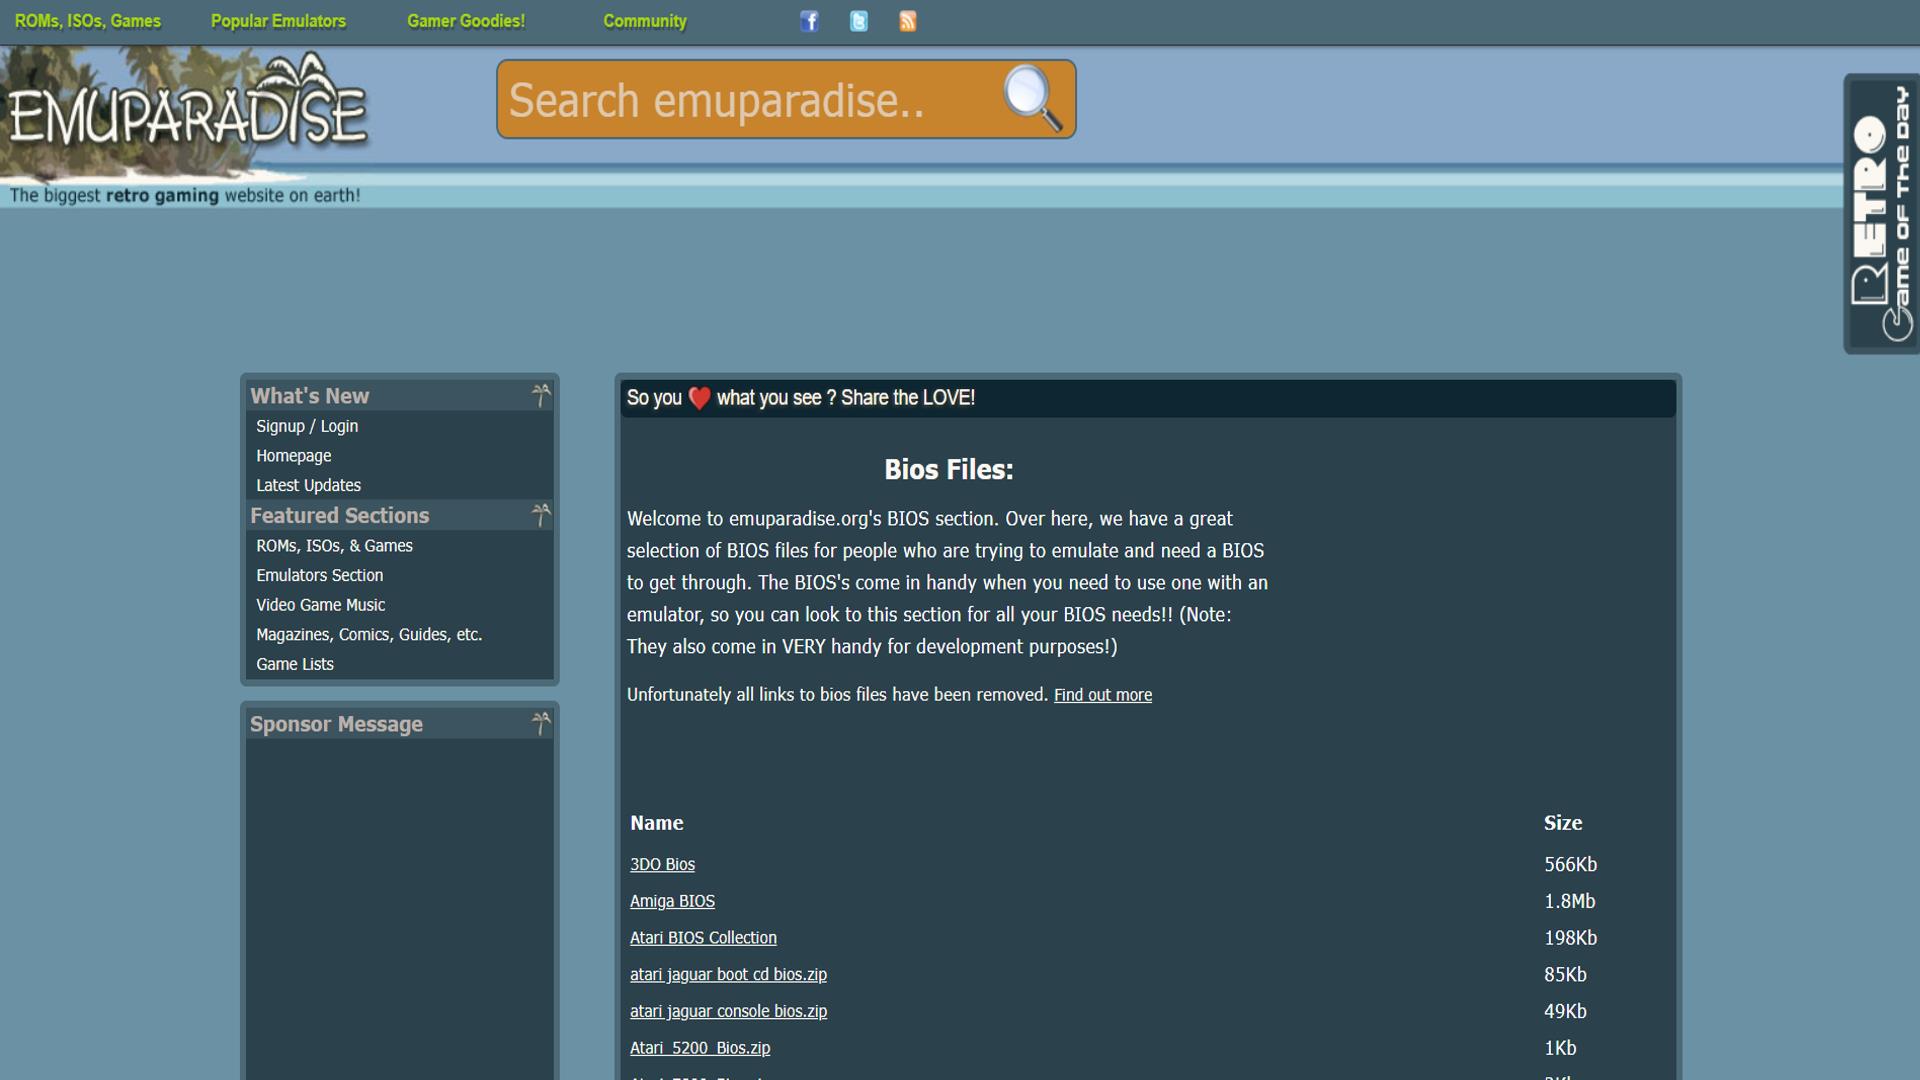Click the Bios Files: heading
The image size is (1920, 1080).
949,469
